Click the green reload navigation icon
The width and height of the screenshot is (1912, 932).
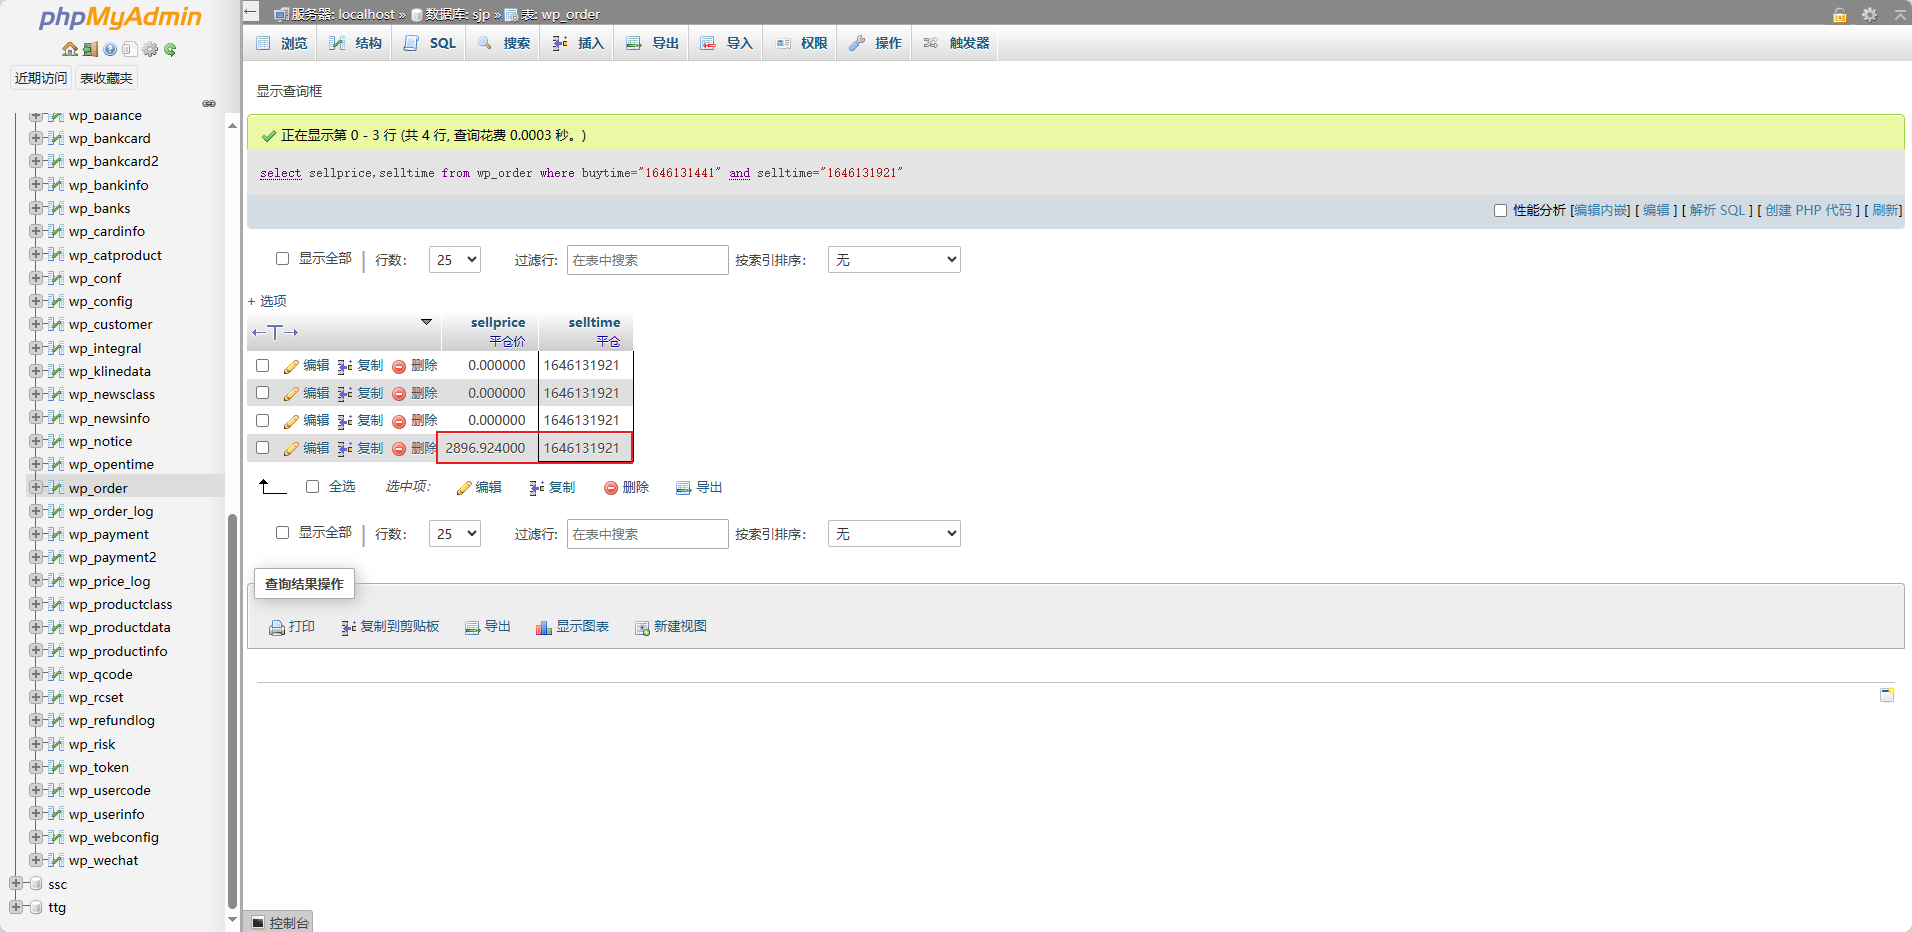coord(170,49)
